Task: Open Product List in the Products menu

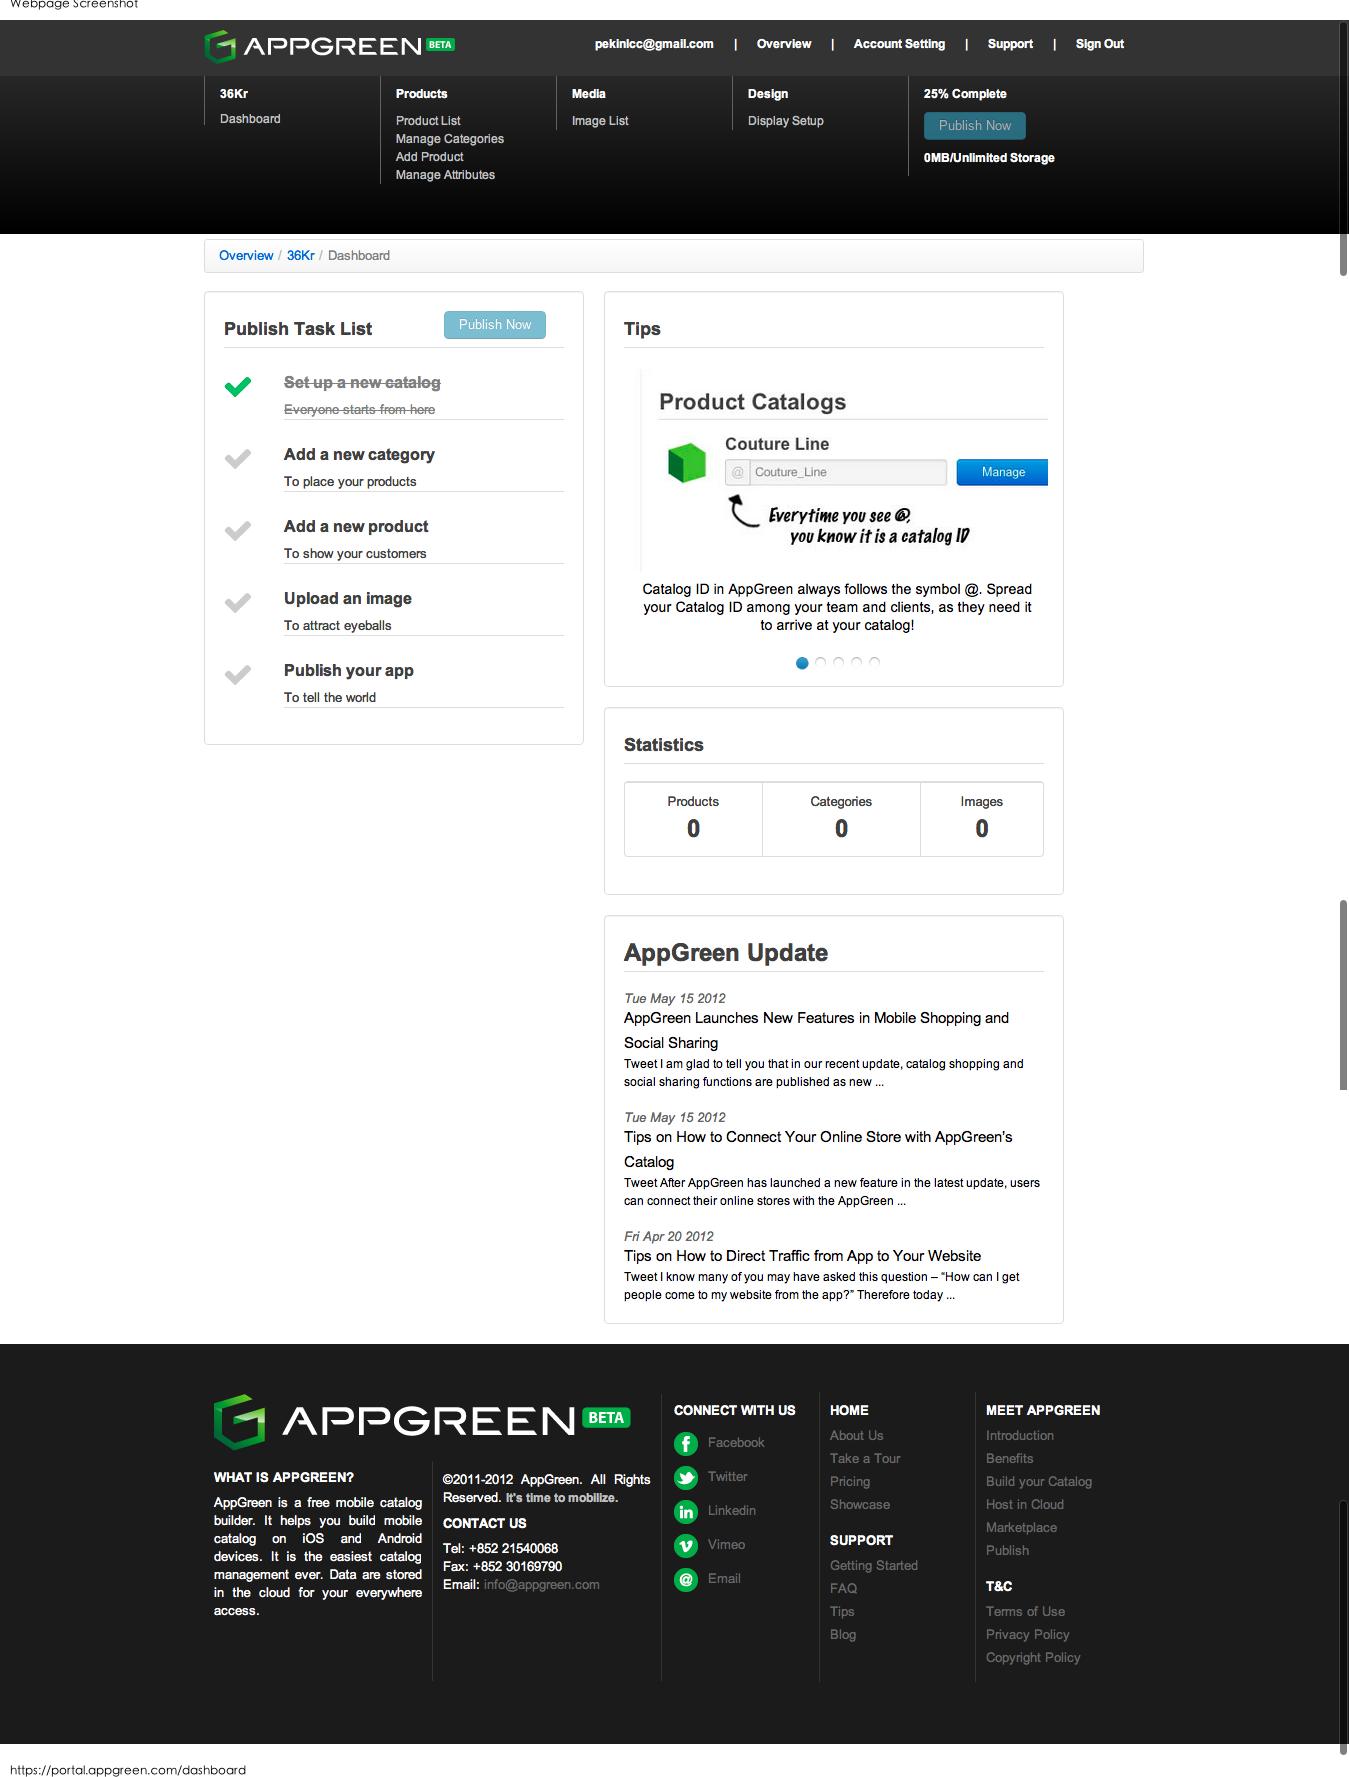Action: click(x=428, y=121)
